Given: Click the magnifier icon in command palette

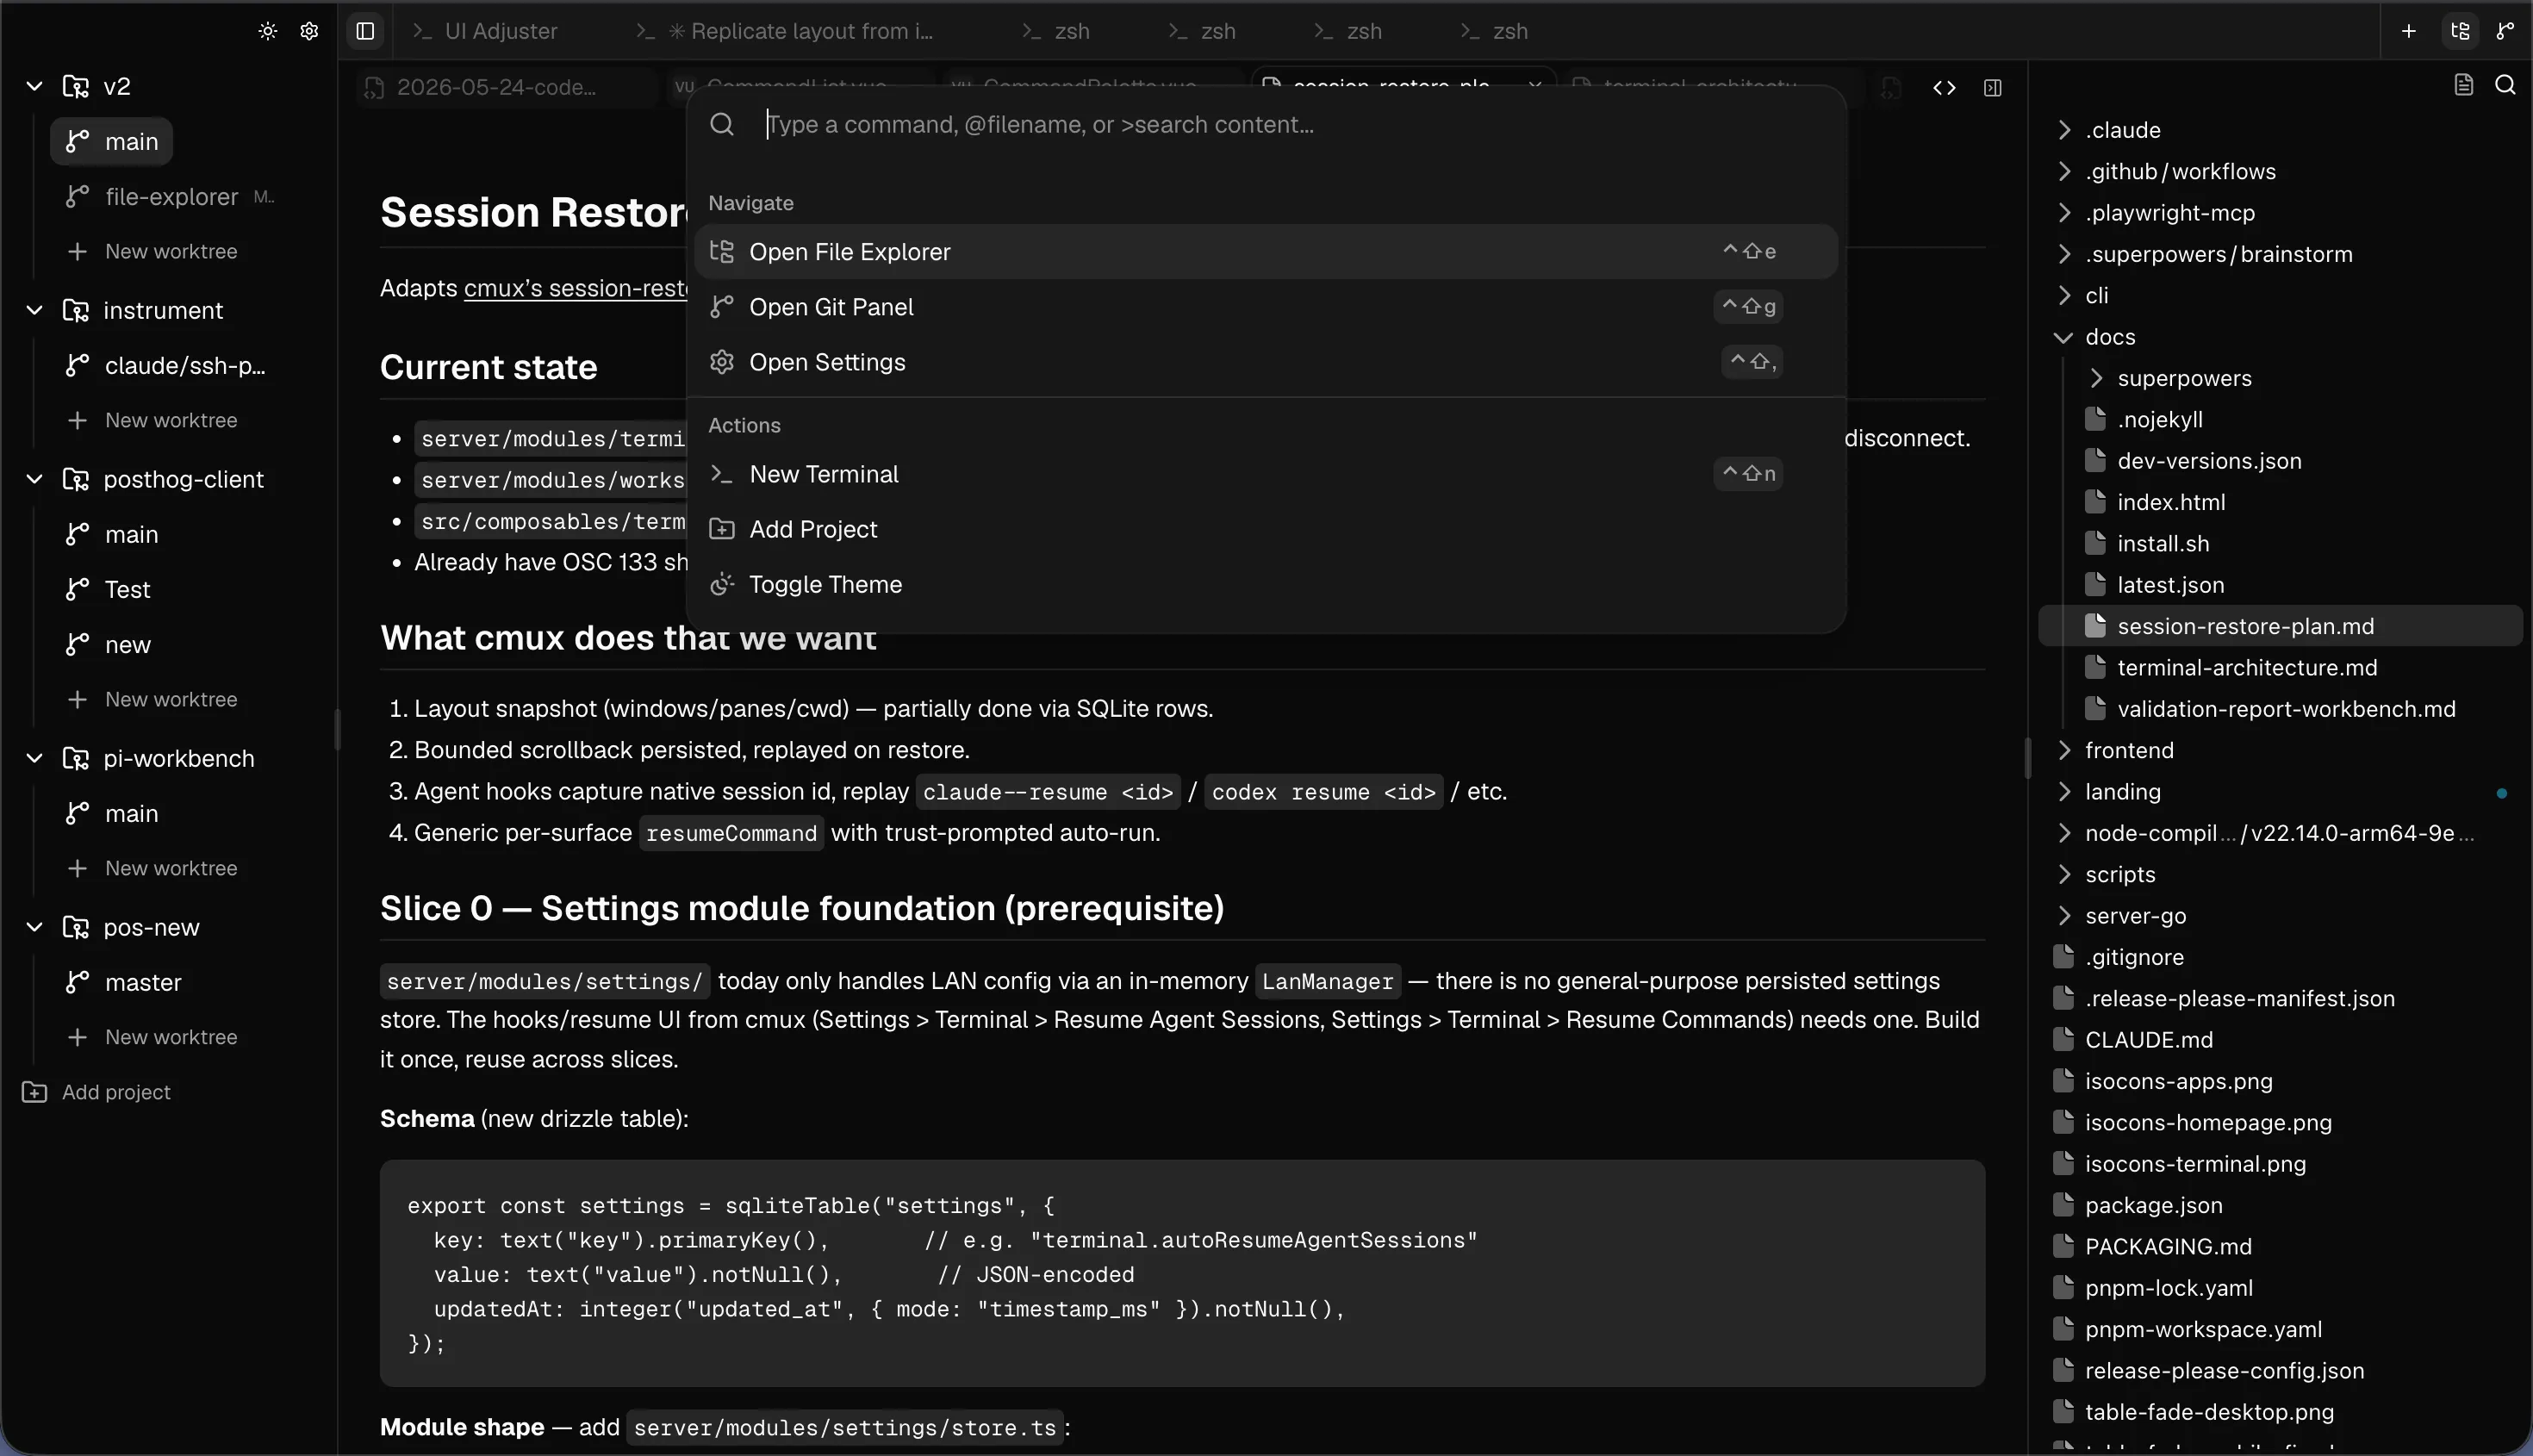Looking at the screenshot, I should pos(722,124).
